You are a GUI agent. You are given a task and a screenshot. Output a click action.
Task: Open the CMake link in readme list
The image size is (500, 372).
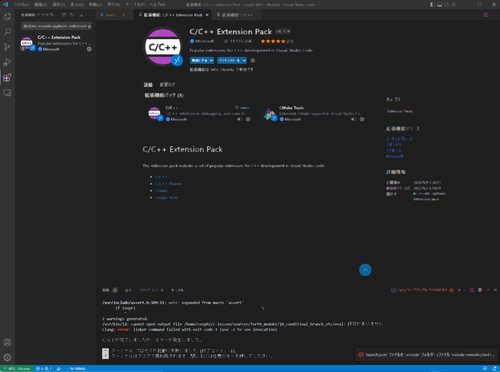(161, 191)
